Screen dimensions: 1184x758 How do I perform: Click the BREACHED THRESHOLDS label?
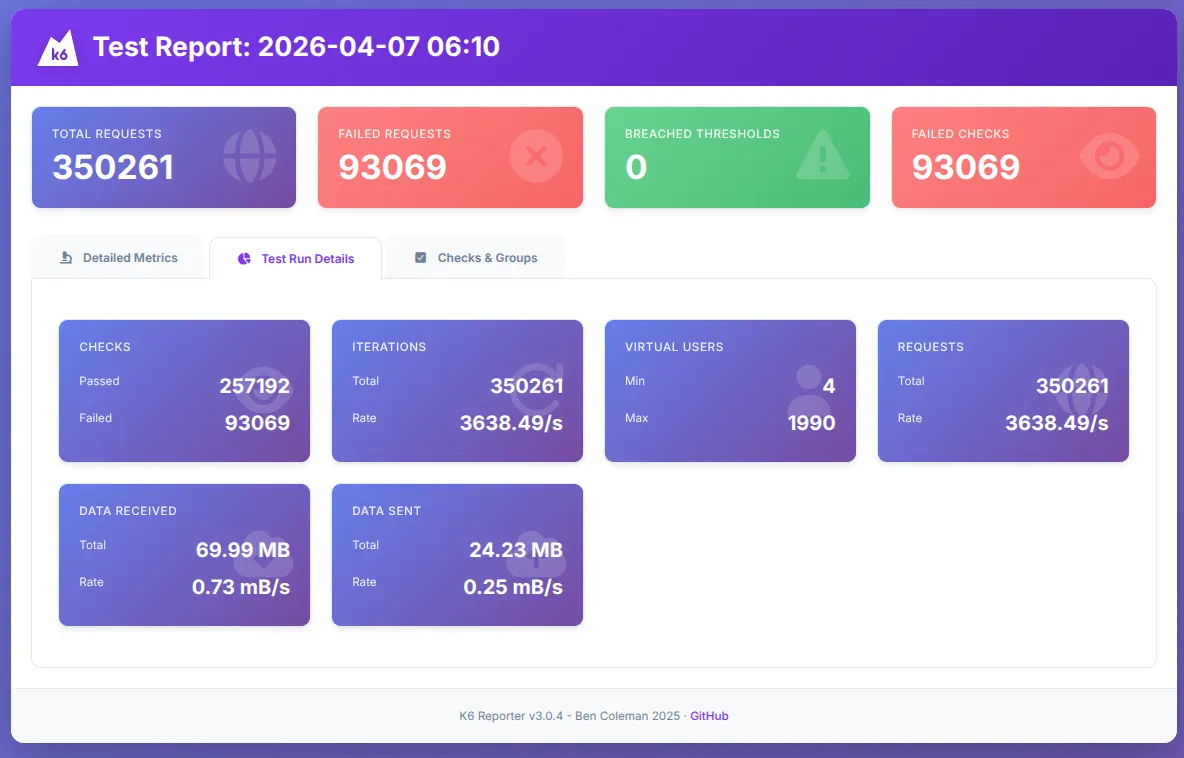(702, 134)
